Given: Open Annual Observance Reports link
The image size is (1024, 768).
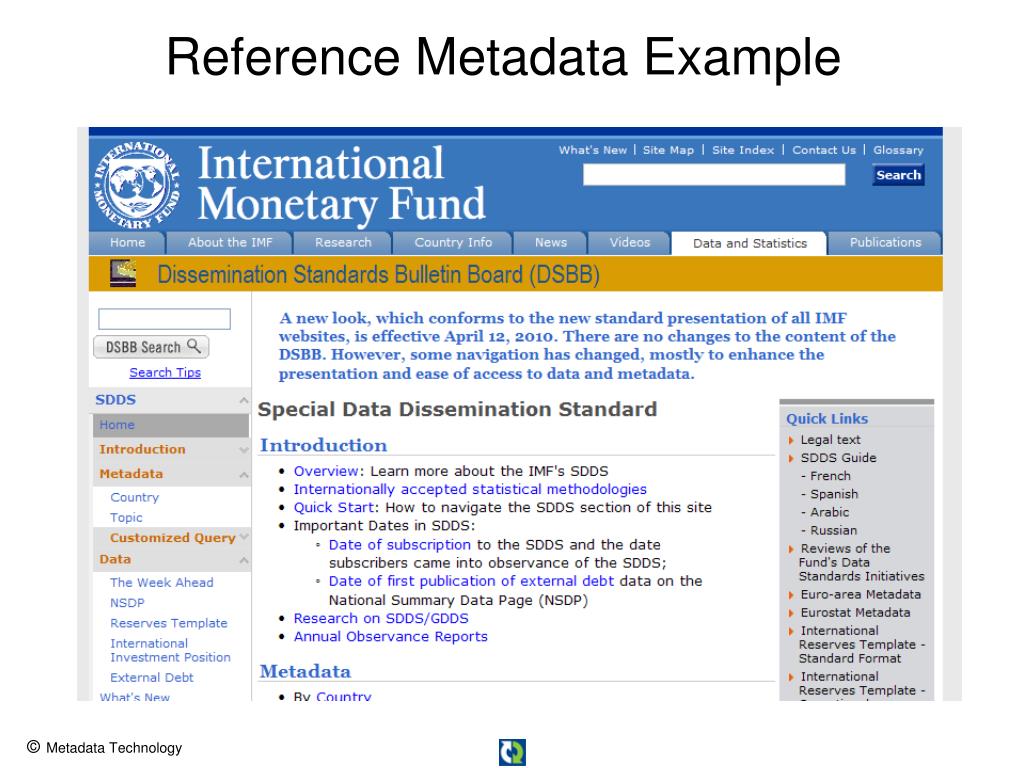Looking at the screenshot, I should point(391,637).
